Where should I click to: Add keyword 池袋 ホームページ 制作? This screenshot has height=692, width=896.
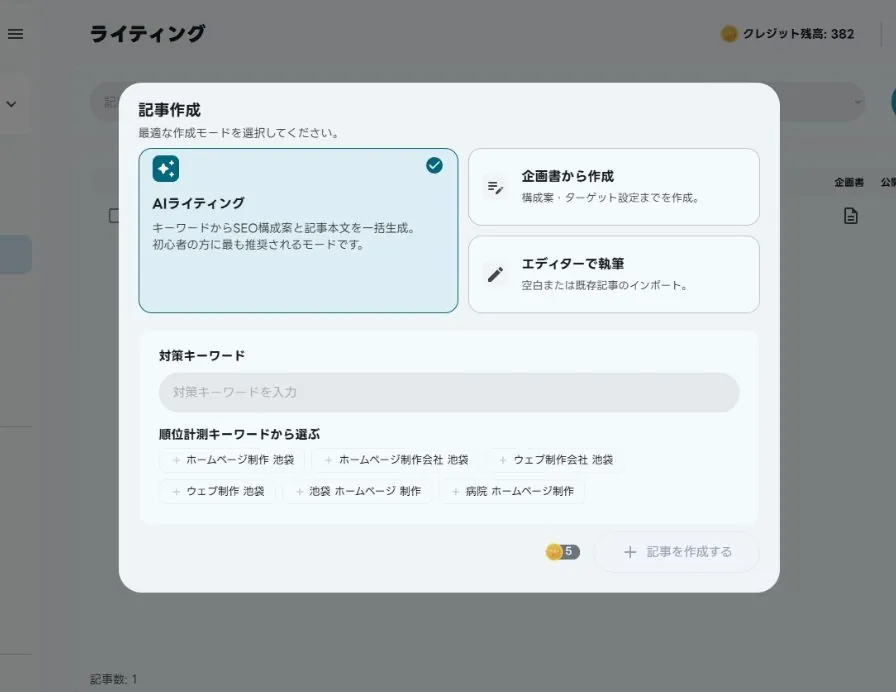pyautogui.click(x=357, y=491)
